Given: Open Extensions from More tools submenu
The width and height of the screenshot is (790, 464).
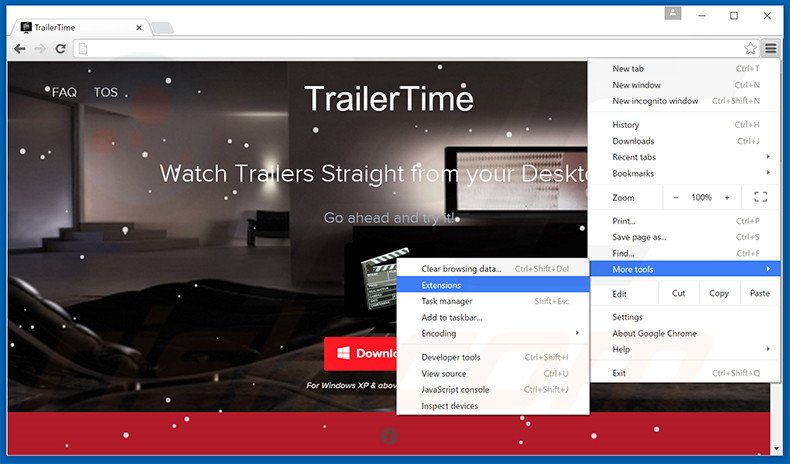Looking at the screenshot, I should 493,285.
